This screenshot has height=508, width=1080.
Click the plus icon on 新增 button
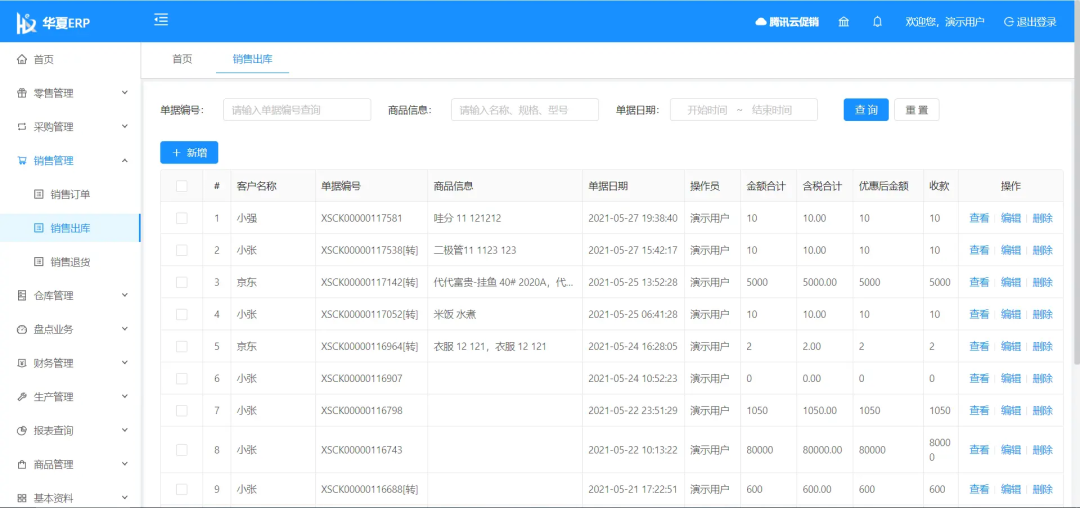click(176, 153)
